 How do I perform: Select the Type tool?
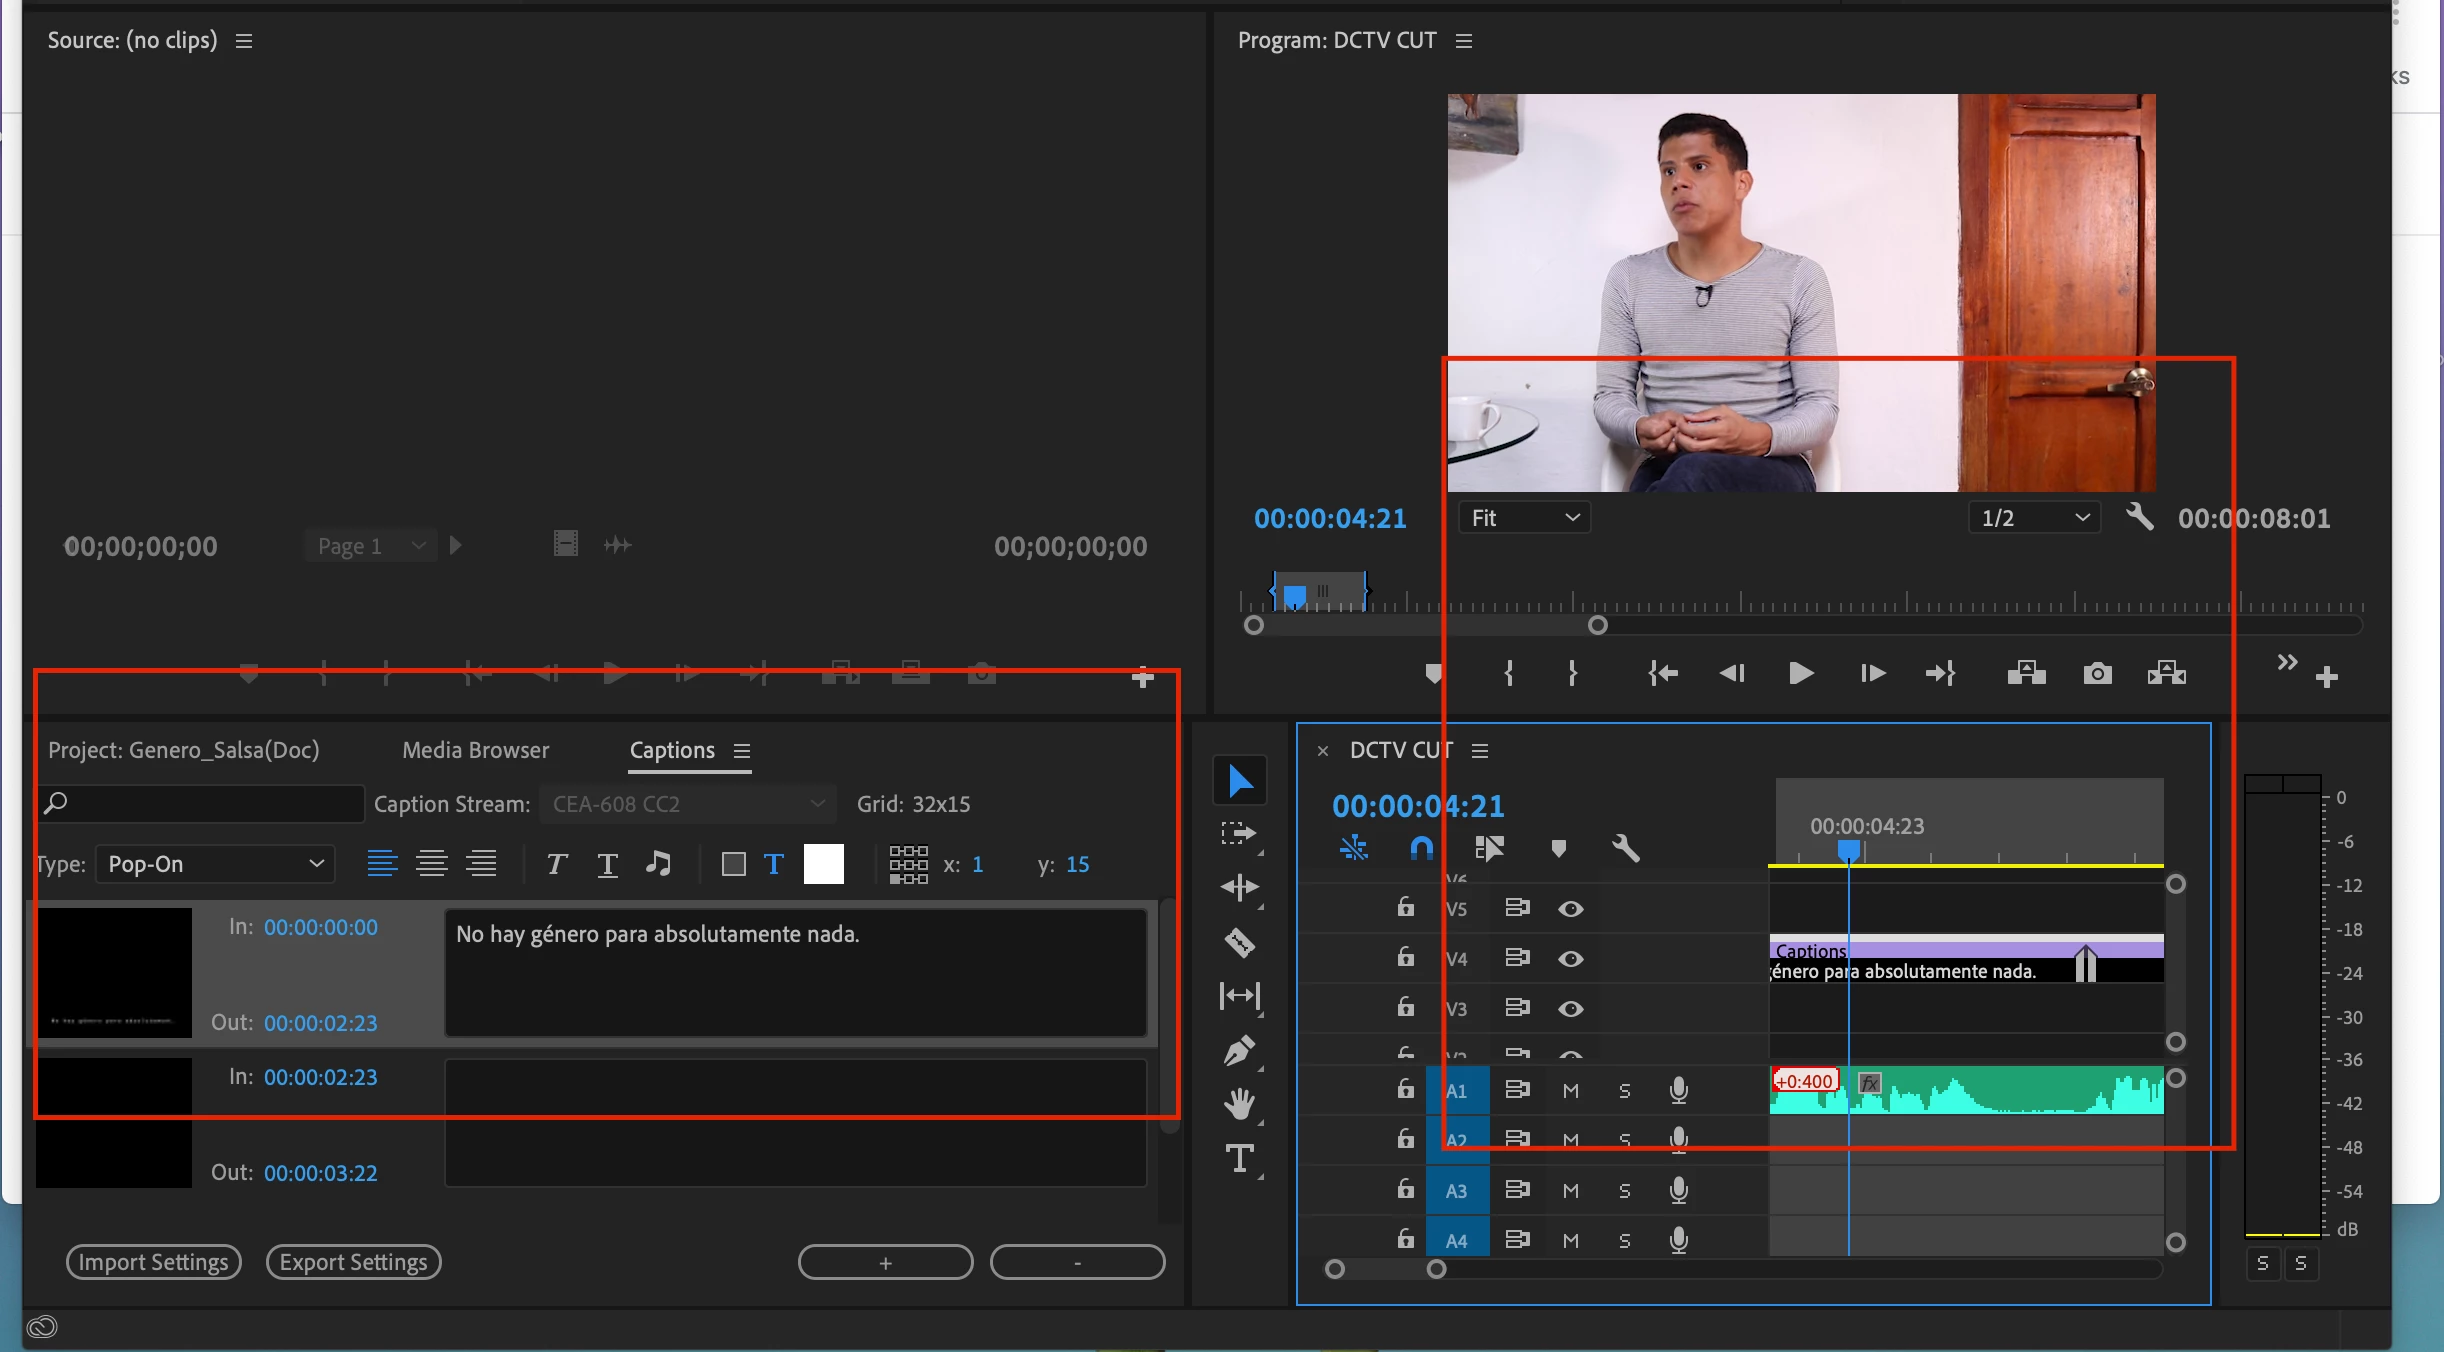pyautogui.click(x=1240, y=1158)
